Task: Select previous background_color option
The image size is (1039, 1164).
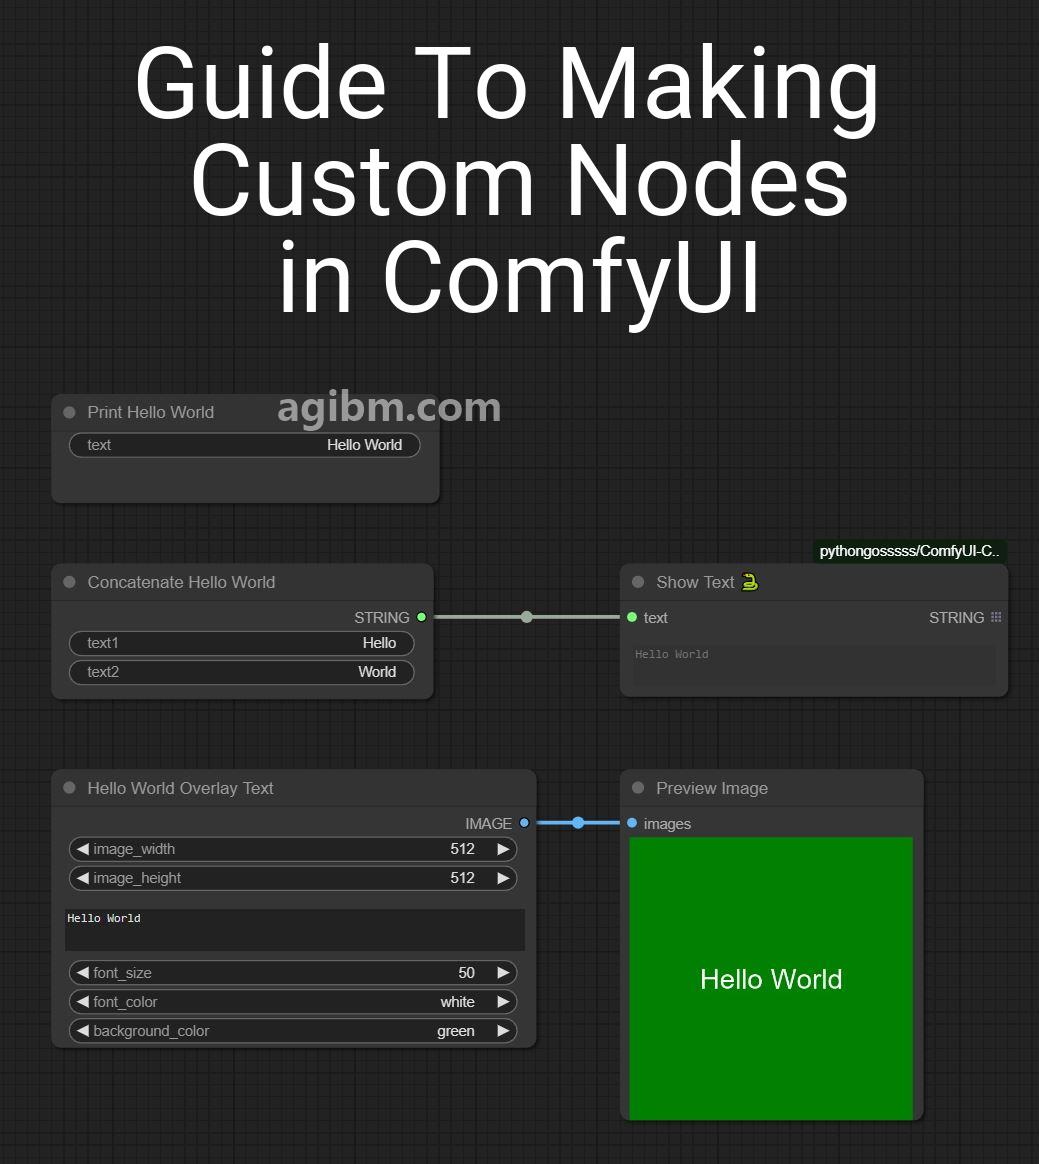Action: (x=82, y=1030)
